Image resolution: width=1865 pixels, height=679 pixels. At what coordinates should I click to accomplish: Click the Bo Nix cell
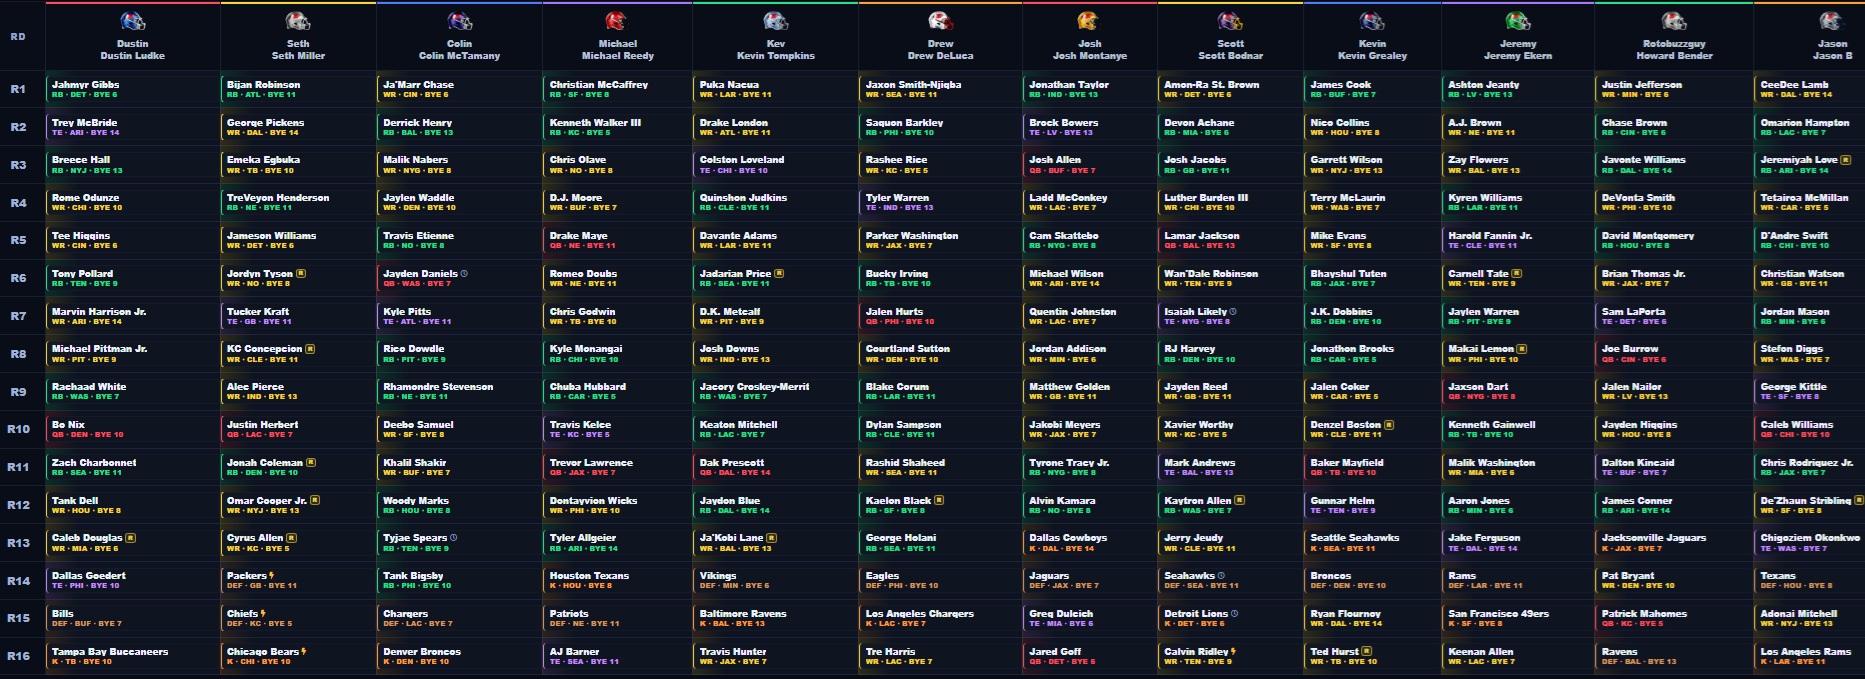132,429
